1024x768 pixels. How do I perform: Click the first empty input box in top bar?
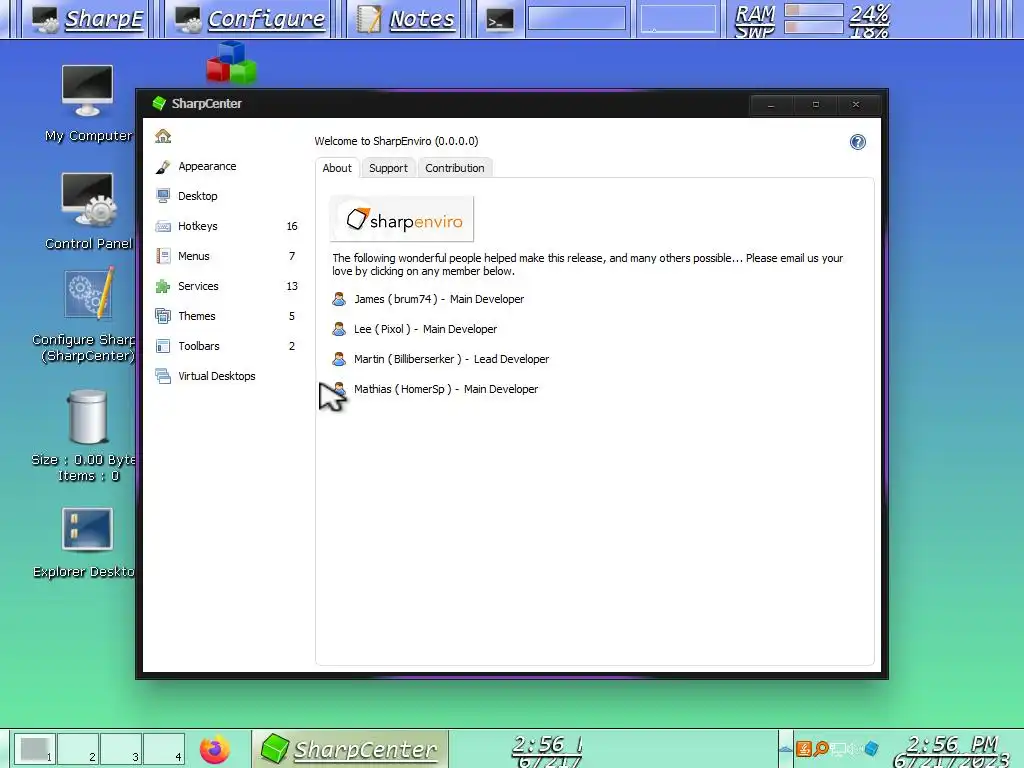coord(577,18)
